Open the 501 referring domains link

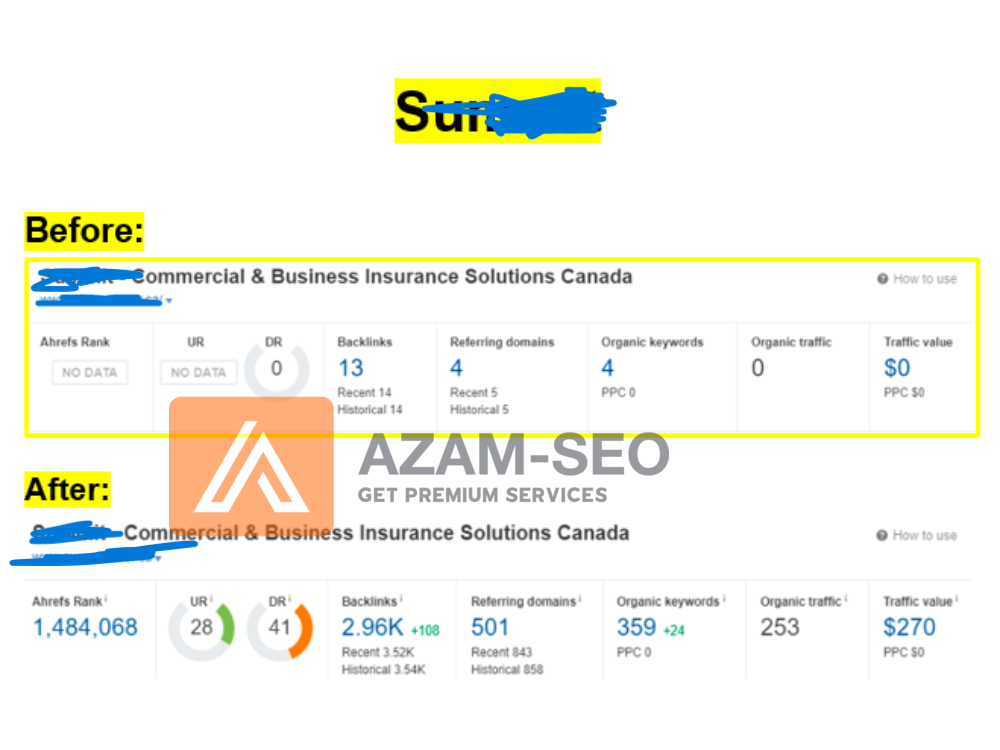pos(490,628)
